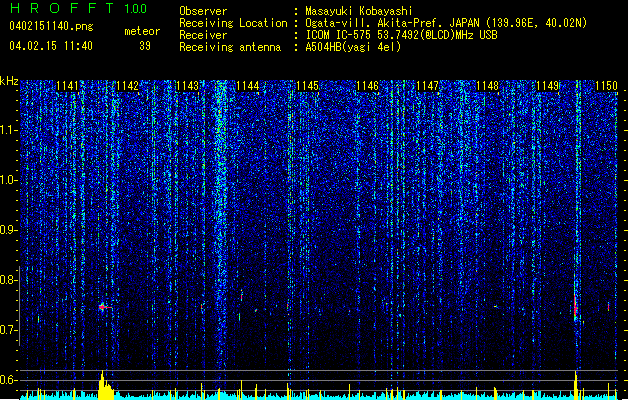Image resolution: width=629 pixels, height=400 pixels.
Task: Click the 'meteor' label
Action: pyautogui.click(x=142, y=31)
